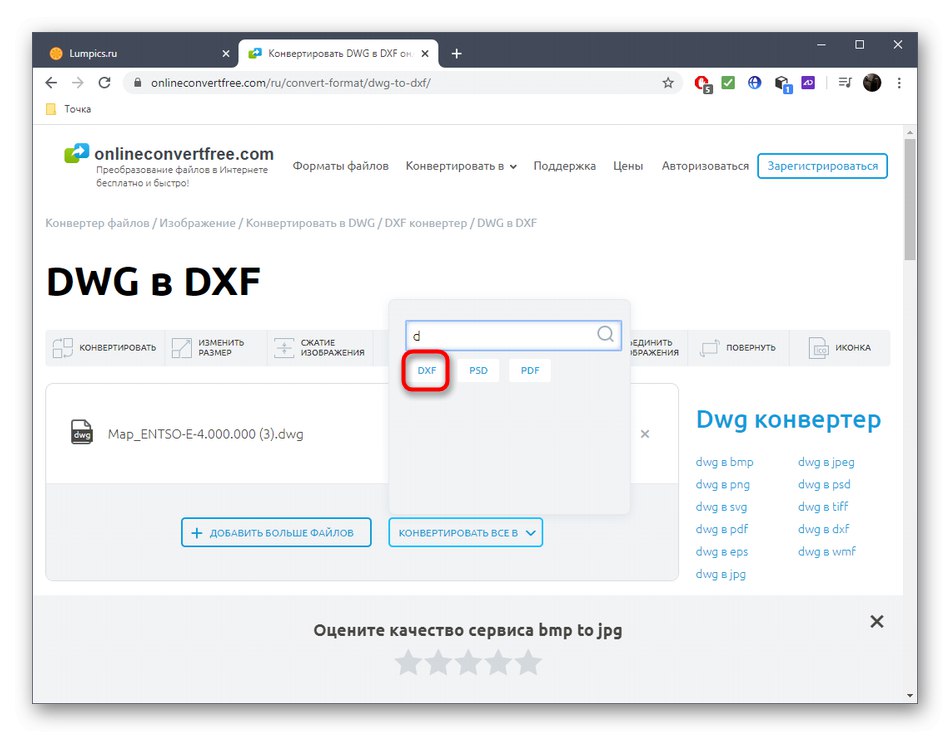Screen dimensions: 950x736
Task: Rate service with the first star
Action: pyautogui.click(x=408, y=662)
